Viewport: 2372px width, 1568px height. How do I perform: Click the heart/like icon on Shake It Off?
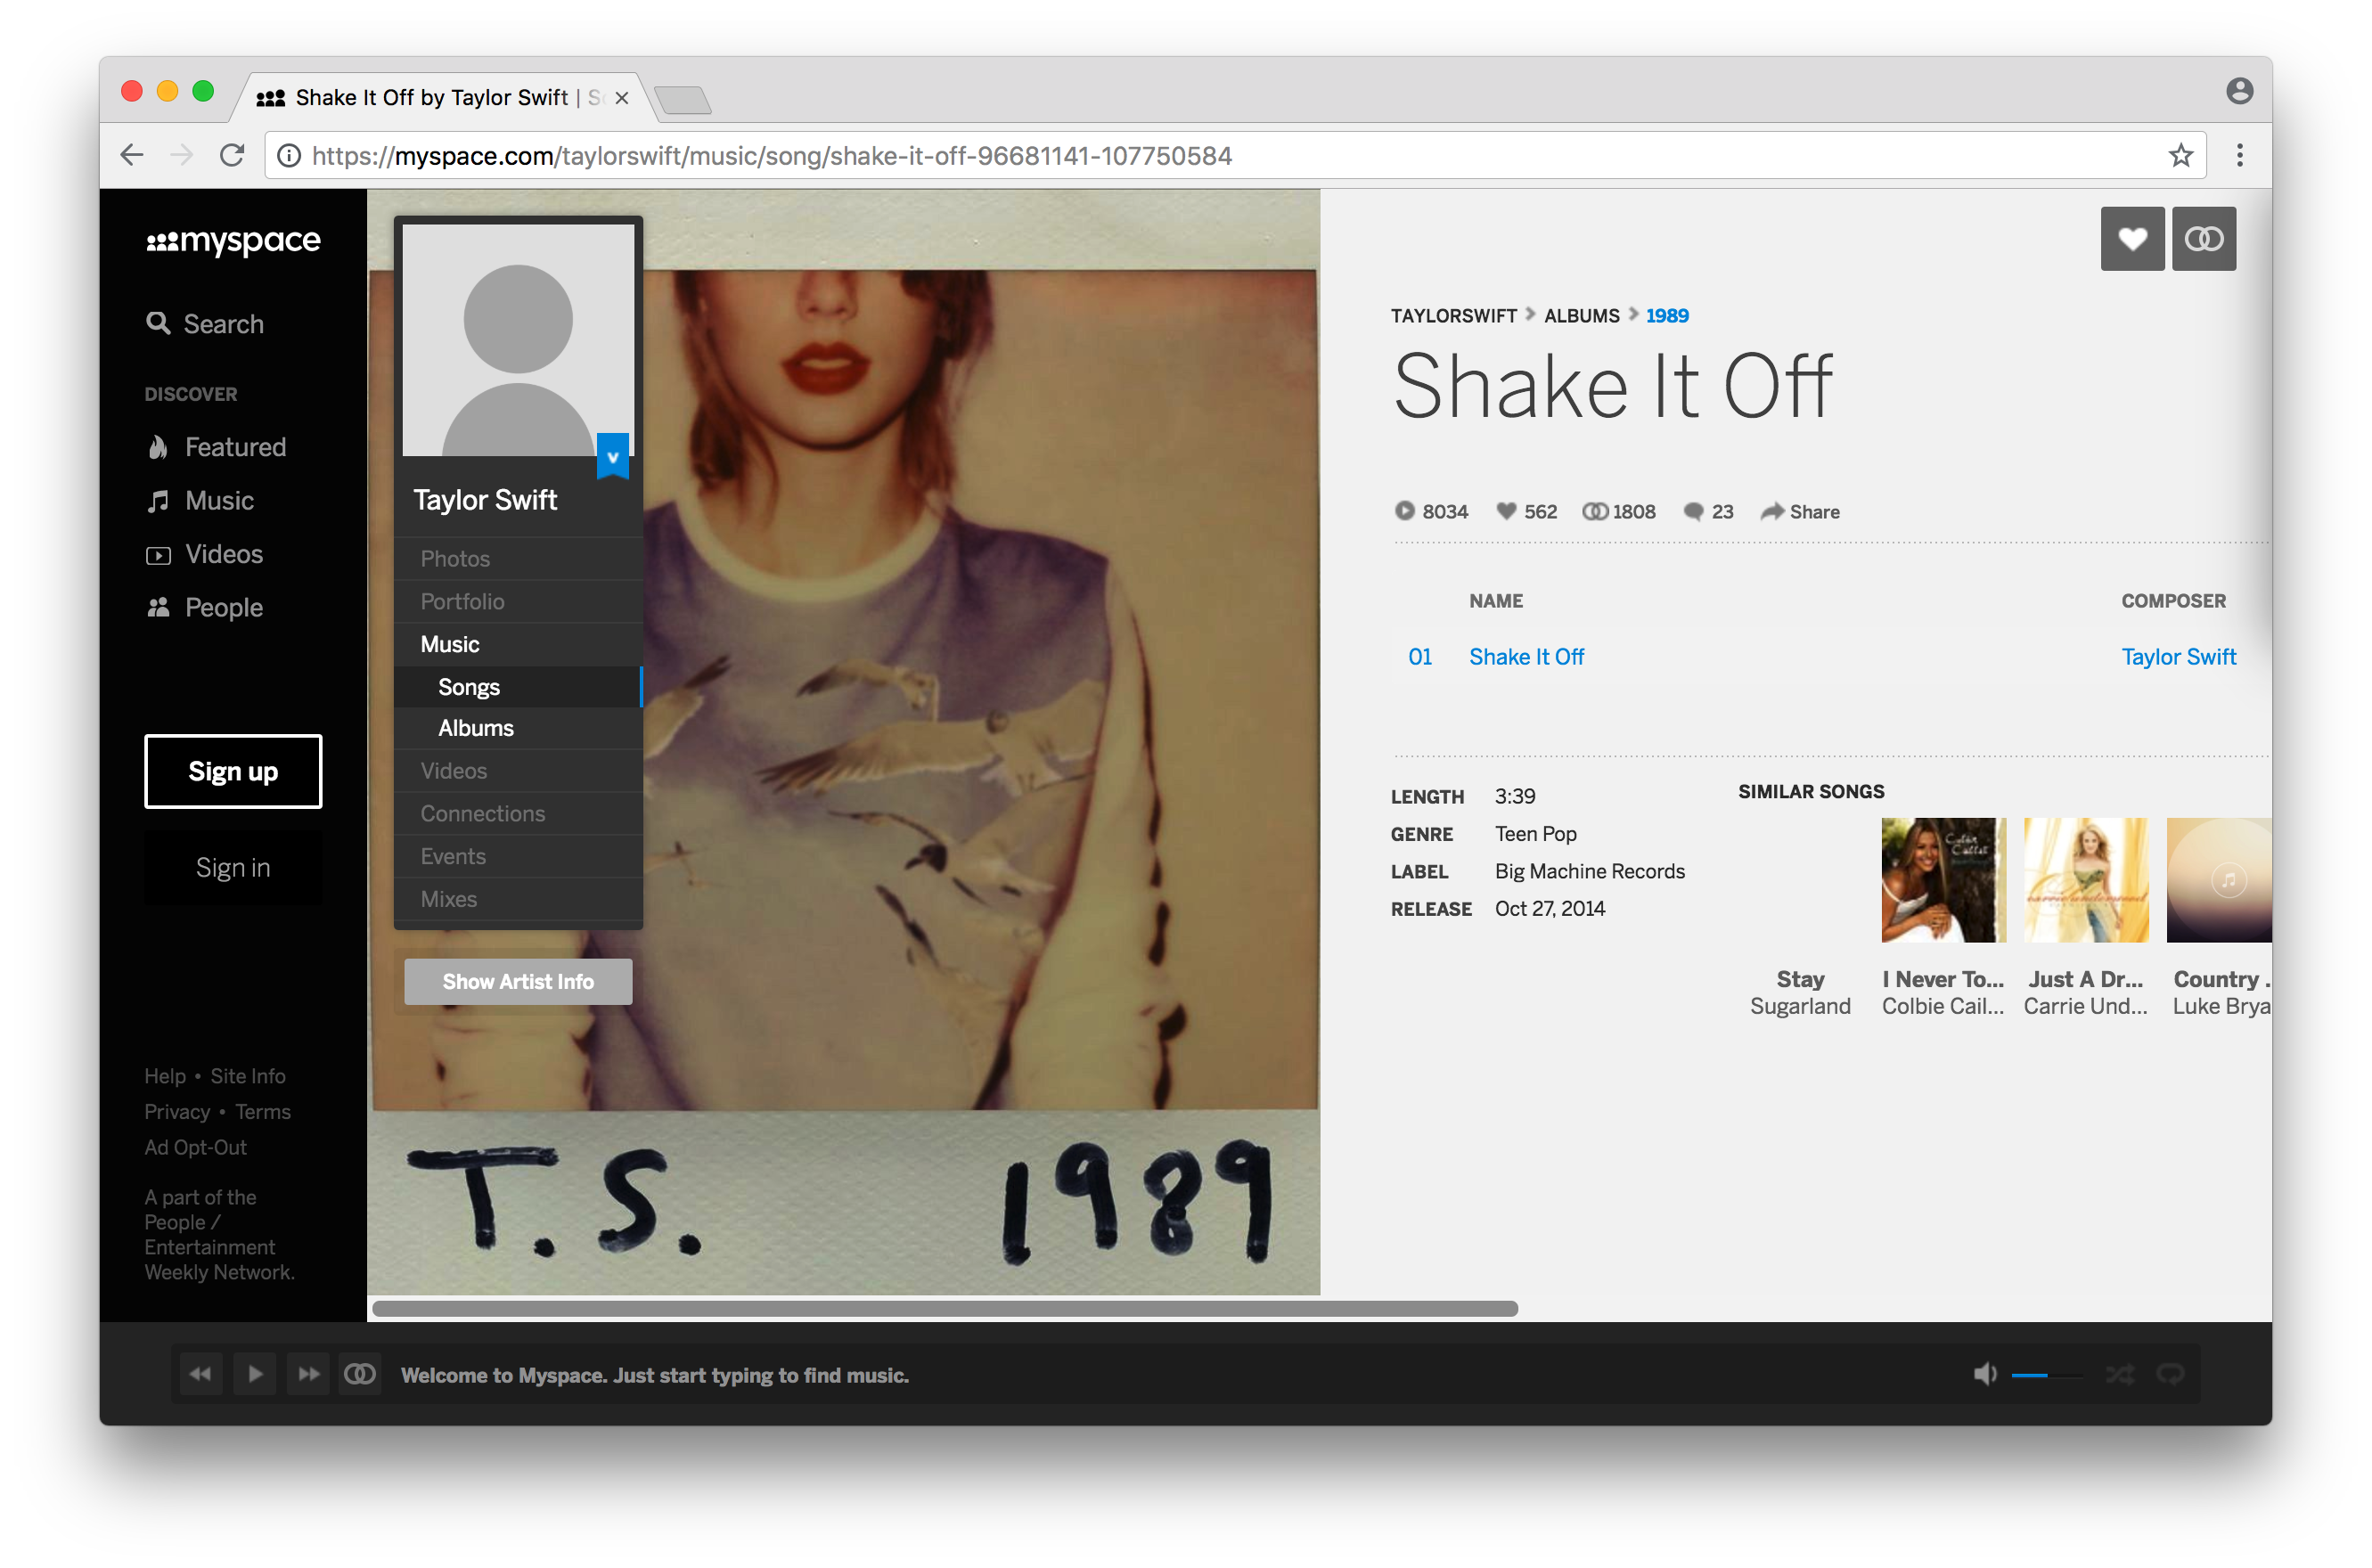(x=2132, y=240)
